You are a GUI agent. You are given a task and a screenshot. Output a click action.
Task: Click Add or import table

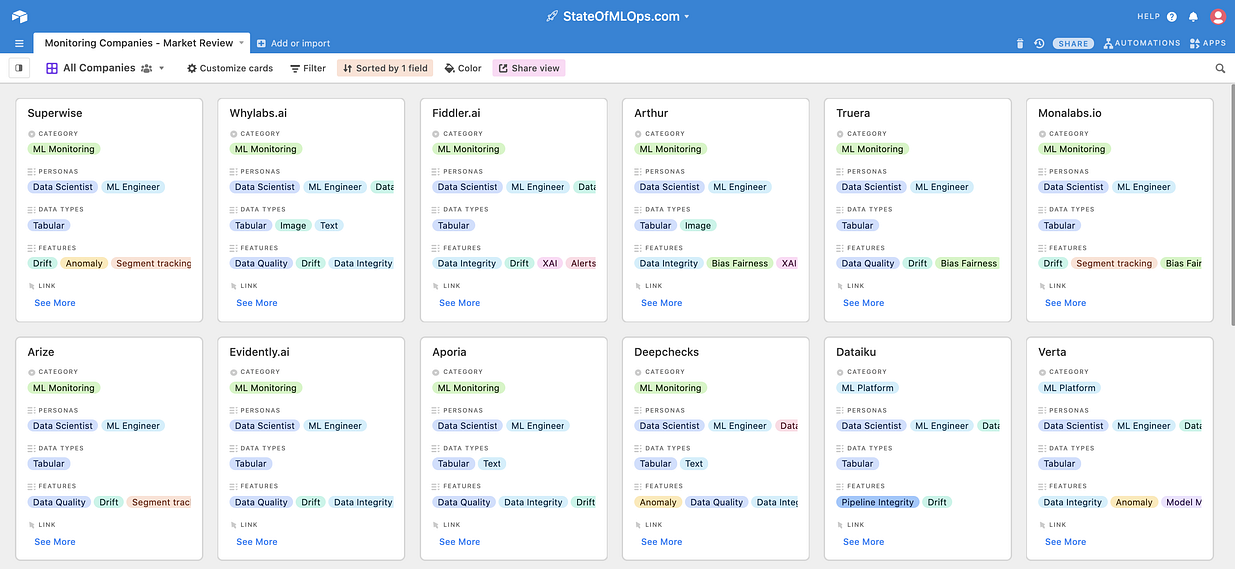[293, 43]
